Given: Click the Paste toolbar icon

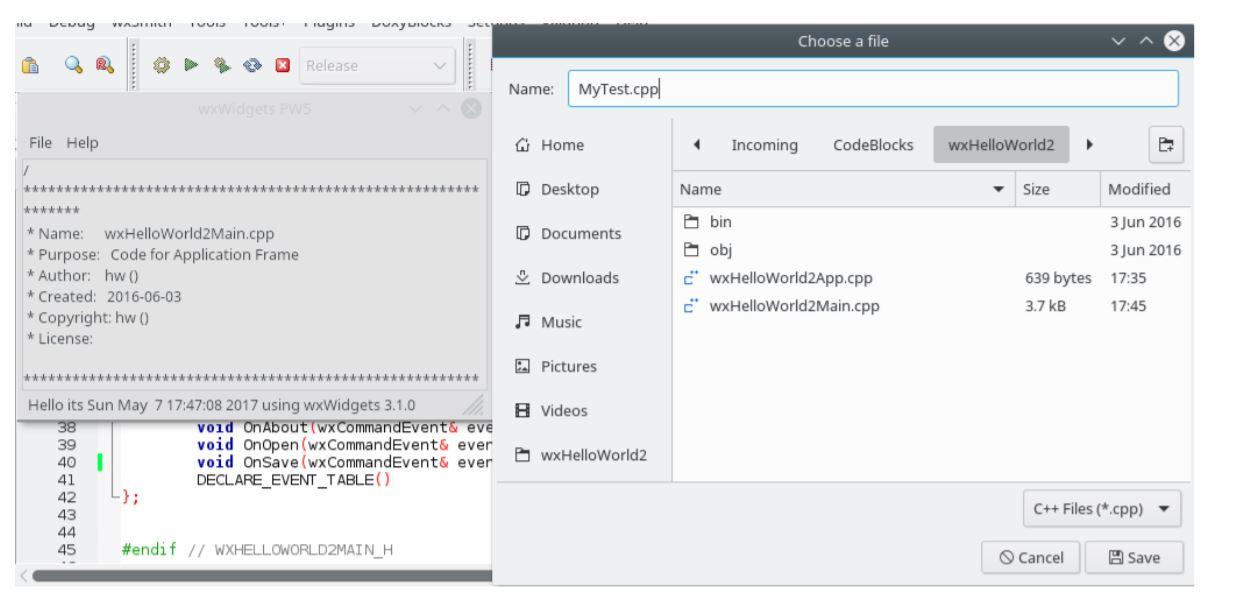Looking at the screenshot, I should (x=30, y=65).
